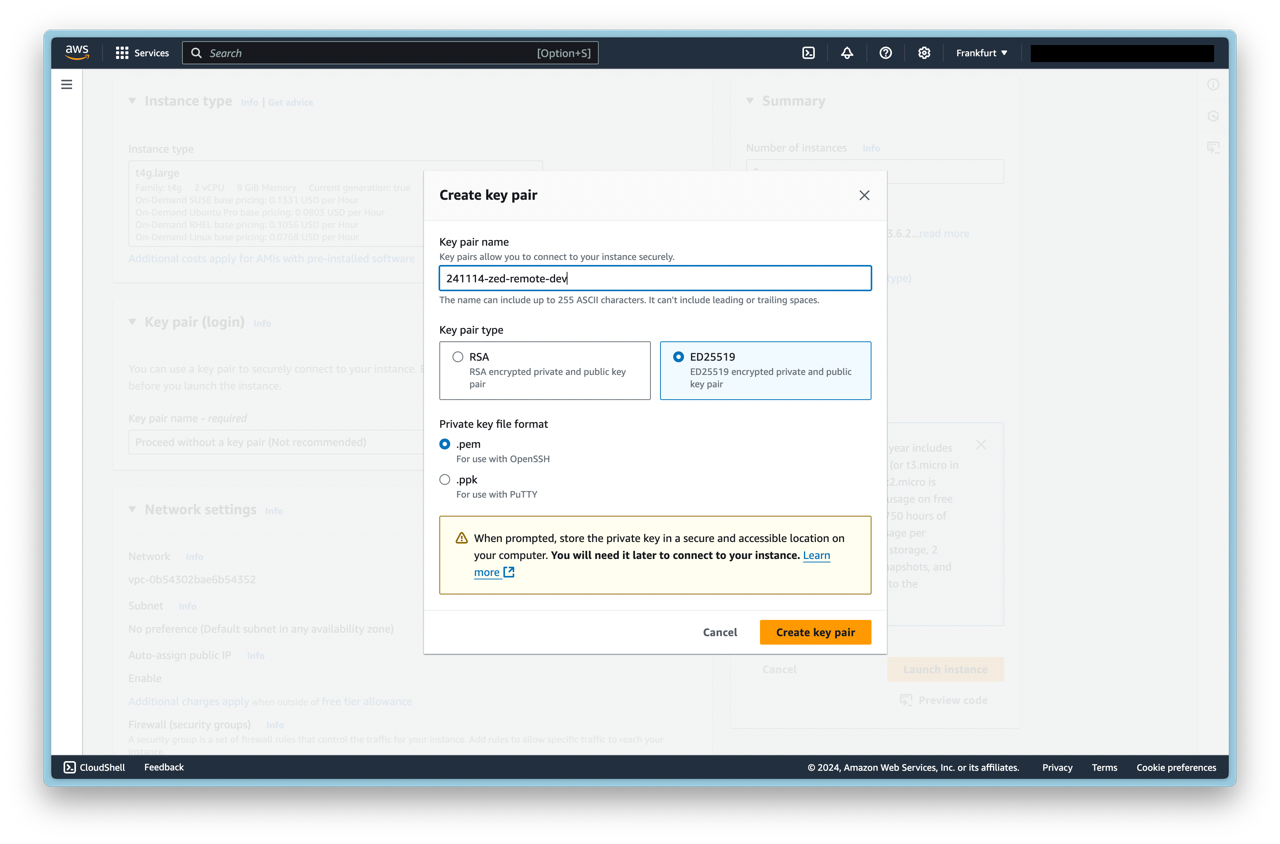The image size is (1280, 844).
Task: Select the .ppk private key file format
Action: point(444,479)
